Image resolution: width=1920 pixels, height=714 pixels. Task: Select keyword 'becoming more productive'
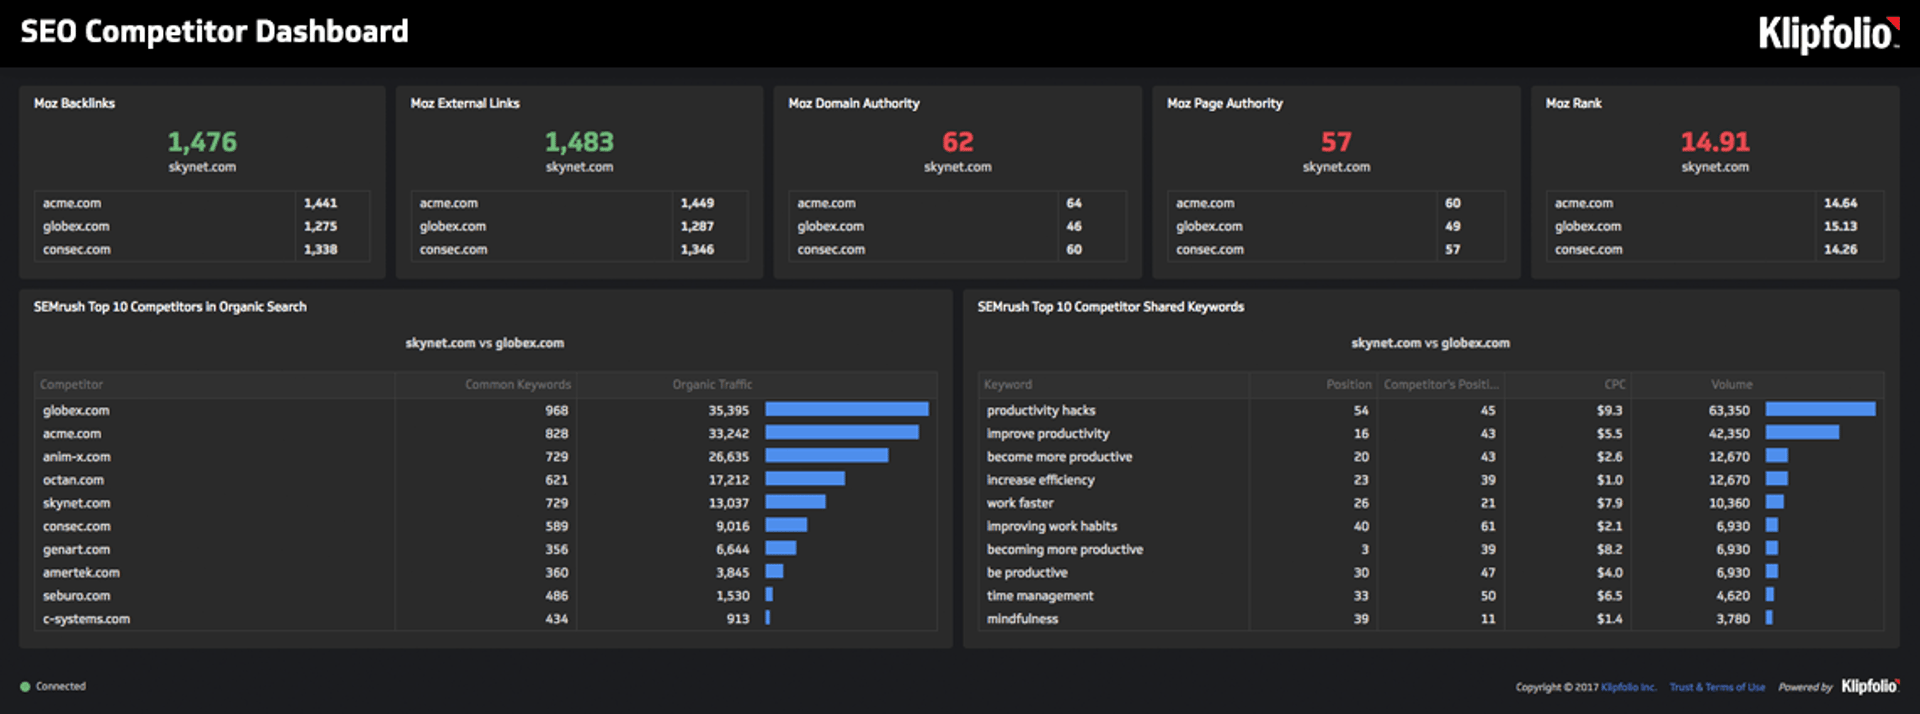[x=1065, y=549]
